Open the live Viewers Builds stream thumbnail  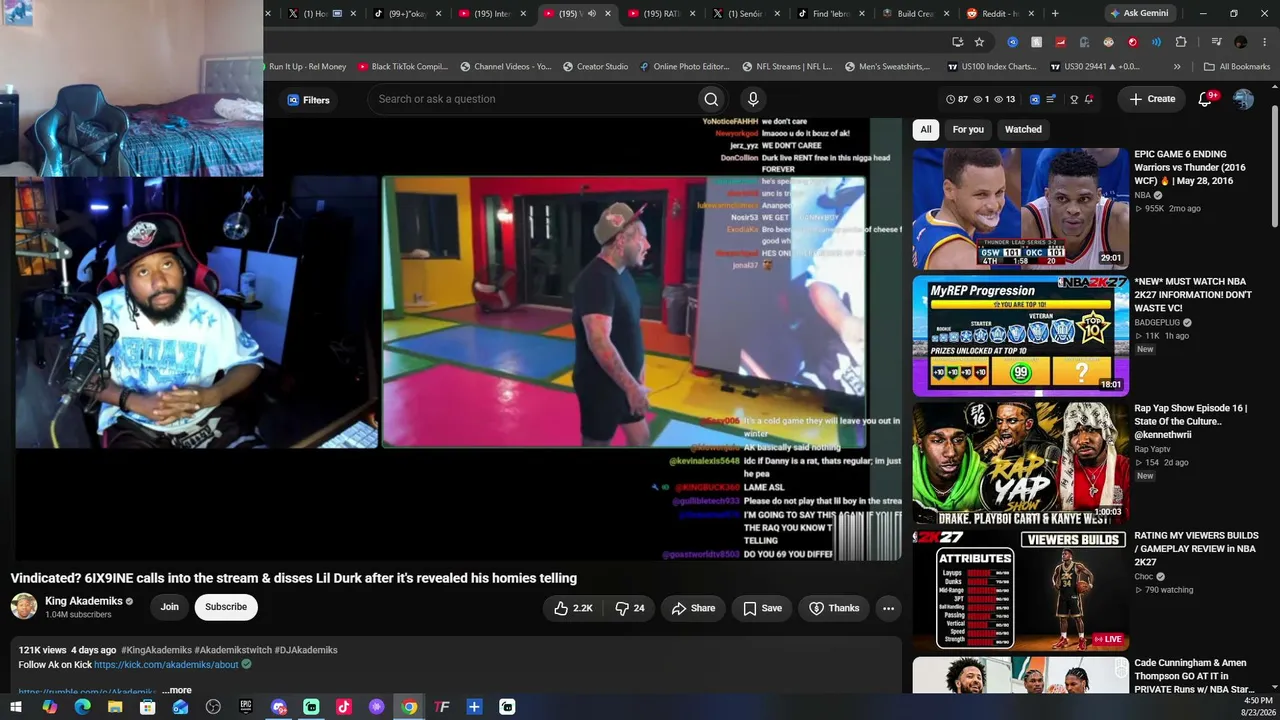click(1020, 590)
